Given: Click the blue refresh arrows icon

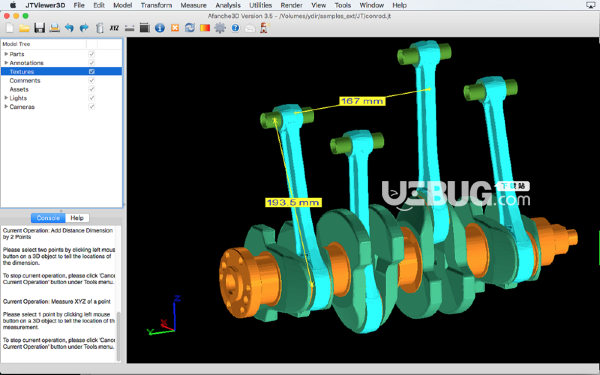Looking at the screenshot, I should (190, 28).
